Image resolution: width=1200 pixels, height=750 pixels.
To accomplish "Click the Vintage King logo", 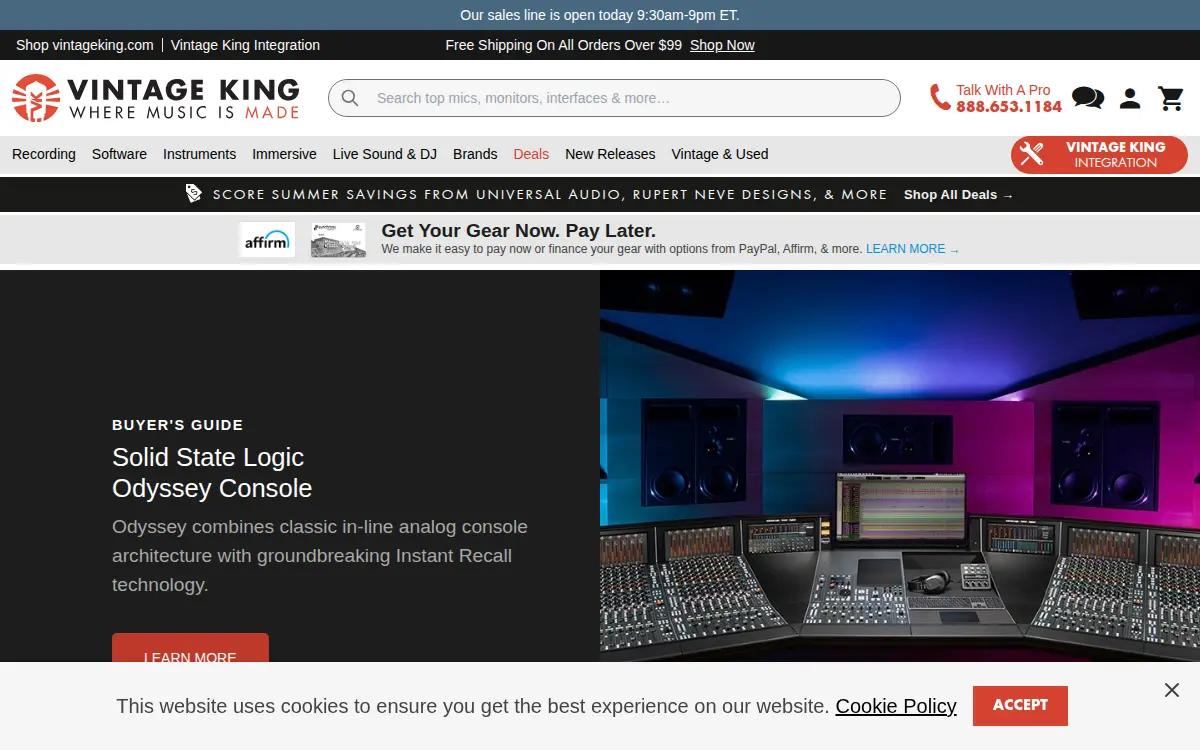I will (x=156, y=98).
